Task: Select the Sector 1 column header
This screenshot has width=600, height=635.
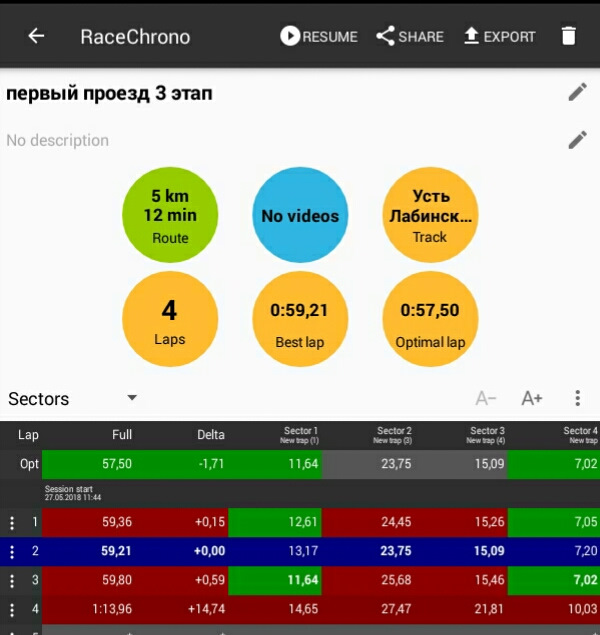Action: 300,435
